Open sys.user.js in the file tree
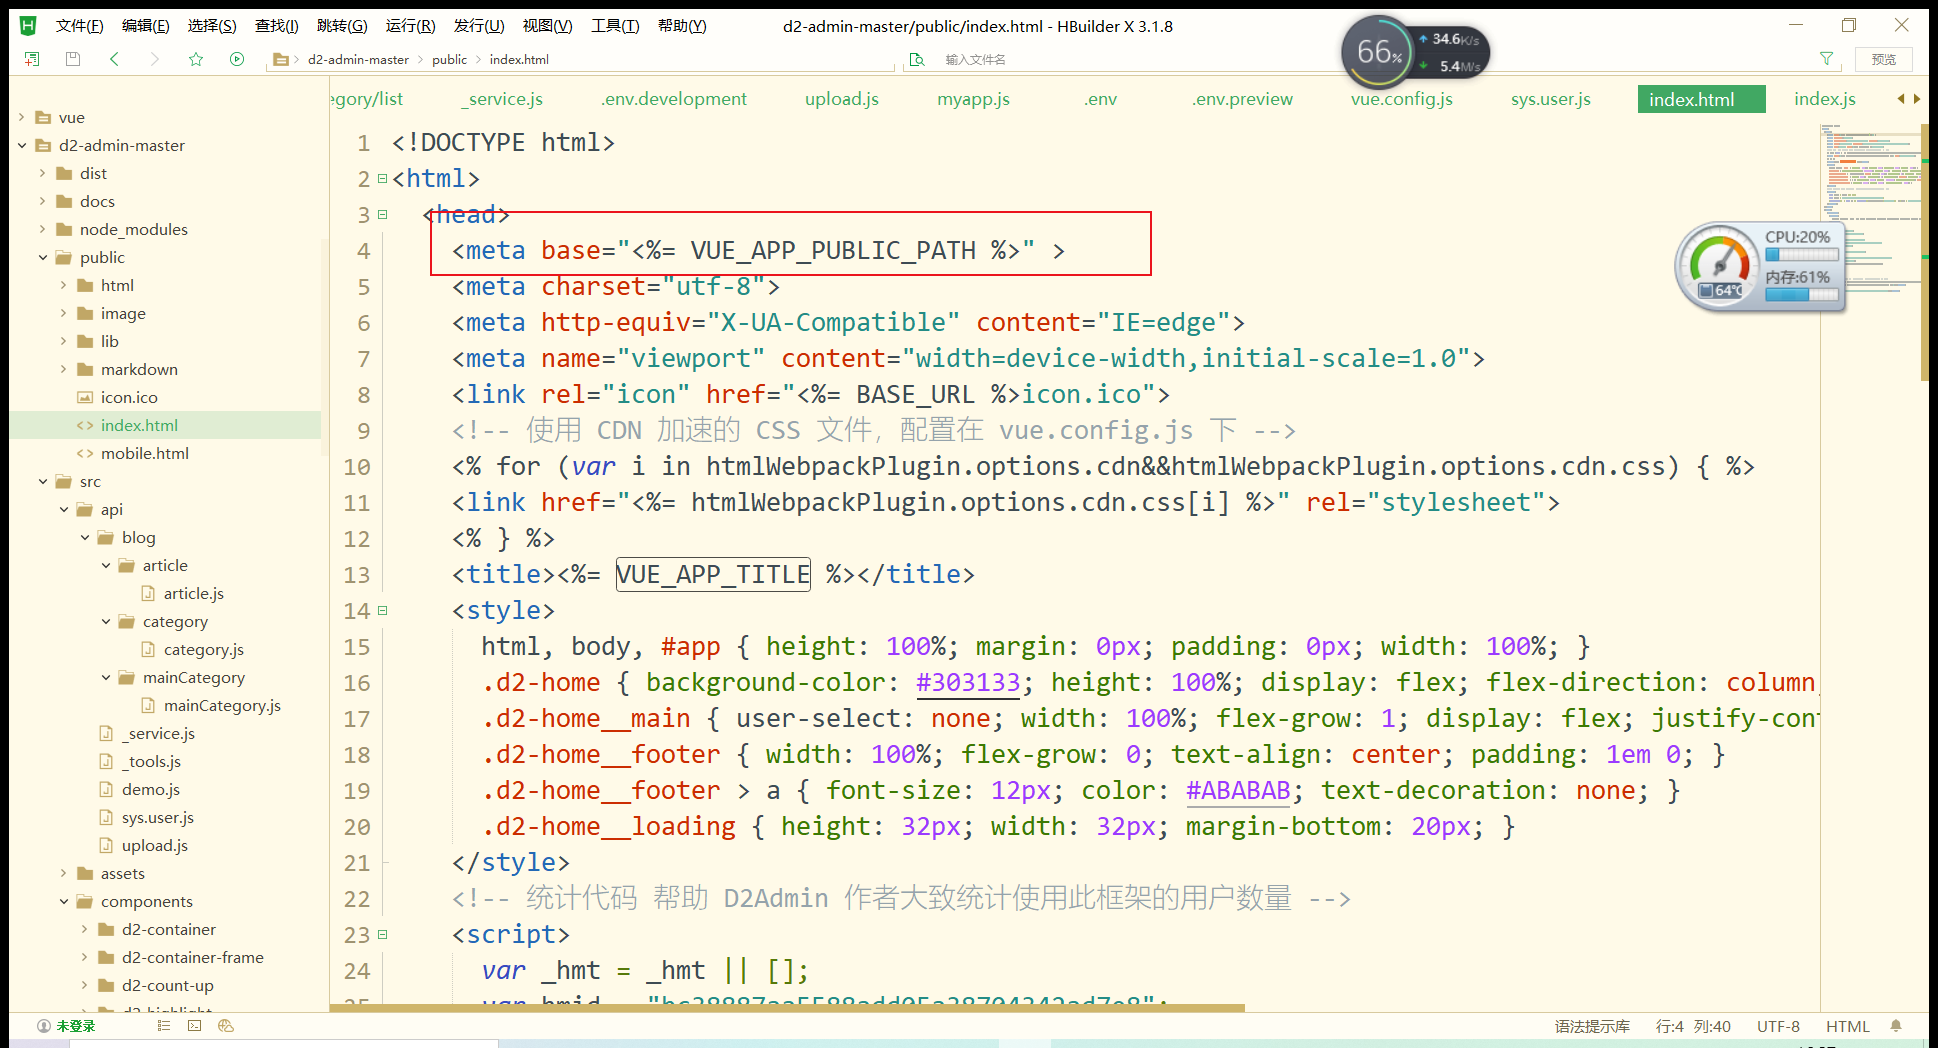 pyautogui.click(x=158, y=817)
